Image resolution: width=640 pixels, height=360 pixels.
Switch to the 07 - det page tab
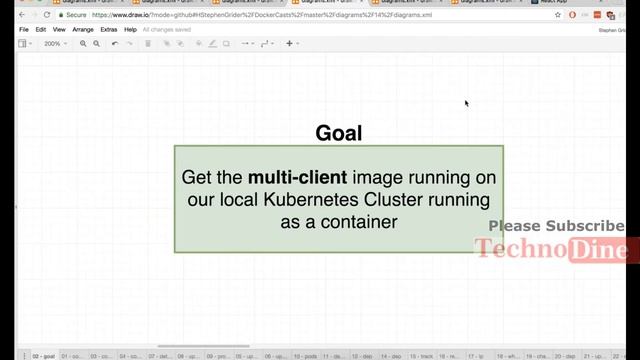tap(160, 356)
